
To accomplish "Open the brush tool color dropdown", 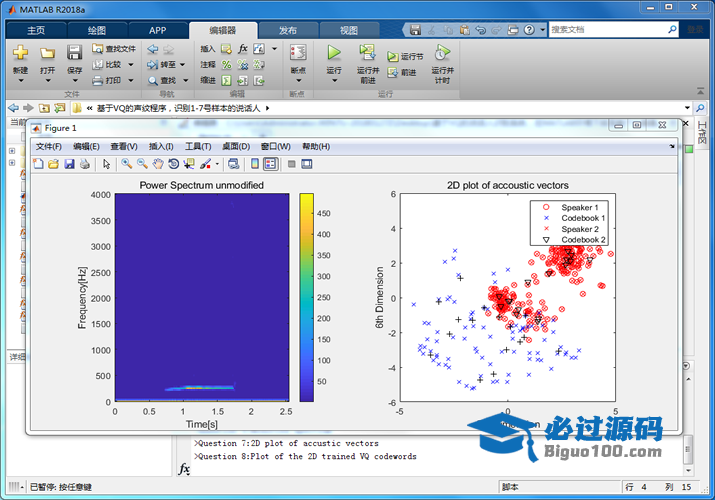I will point(217,164).
